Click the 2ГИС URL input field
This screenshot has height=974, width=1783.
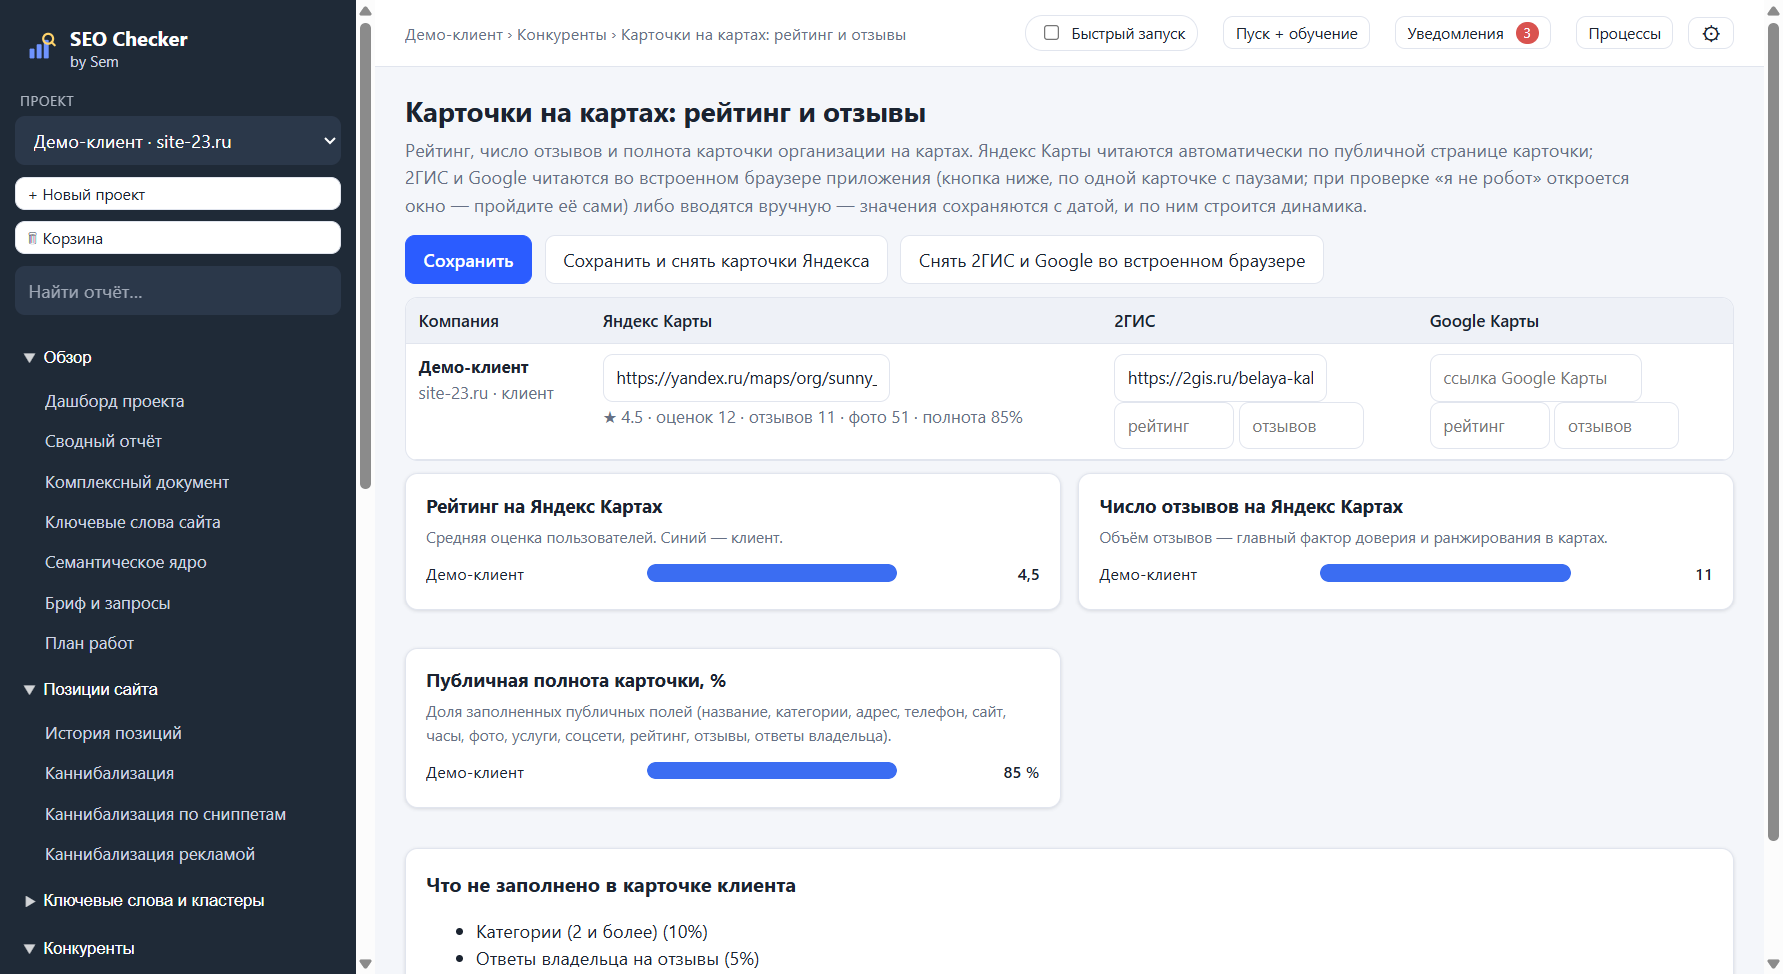click(1220, 378)
